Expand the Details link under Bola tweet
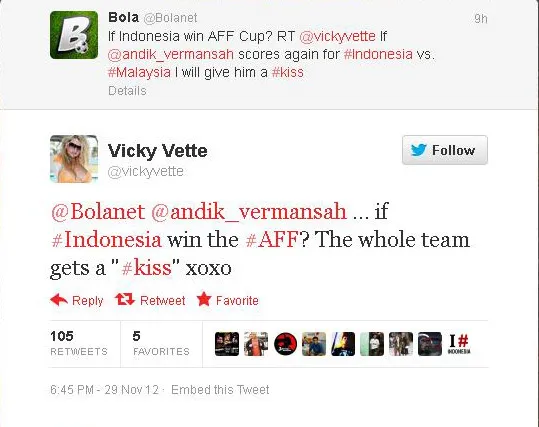The image size is (539, 427). (x=127, y=91)
